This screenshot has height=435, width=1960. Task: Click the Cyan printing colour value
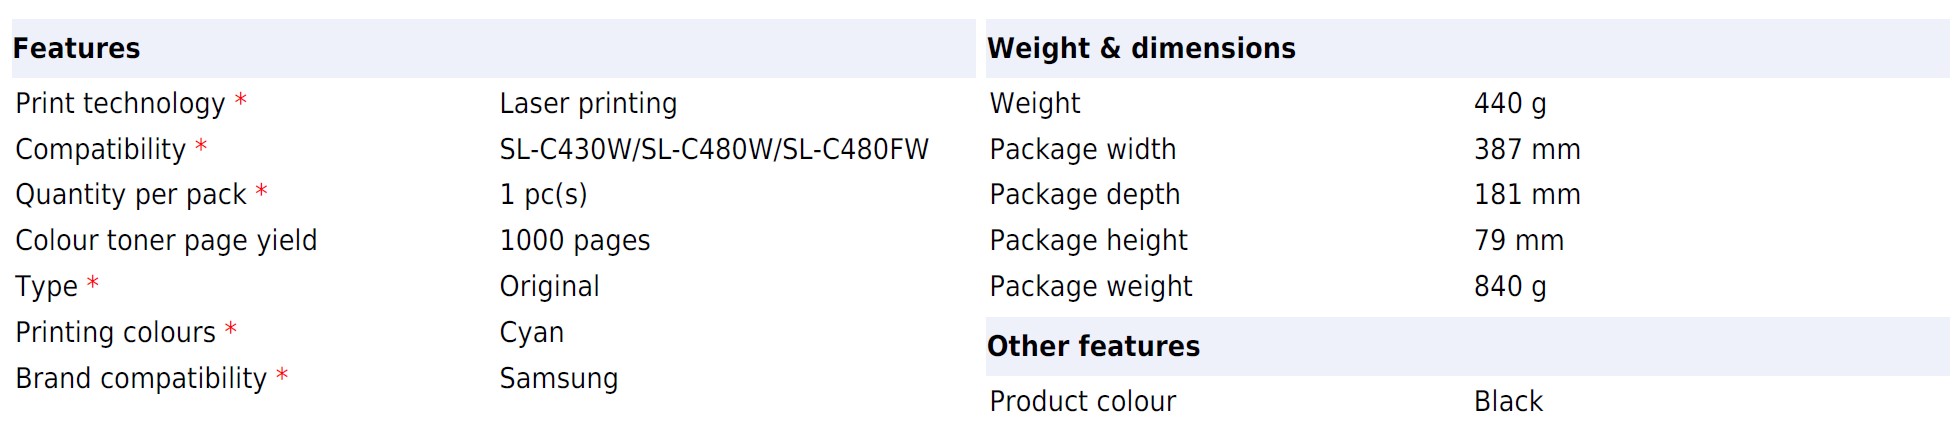531,332
